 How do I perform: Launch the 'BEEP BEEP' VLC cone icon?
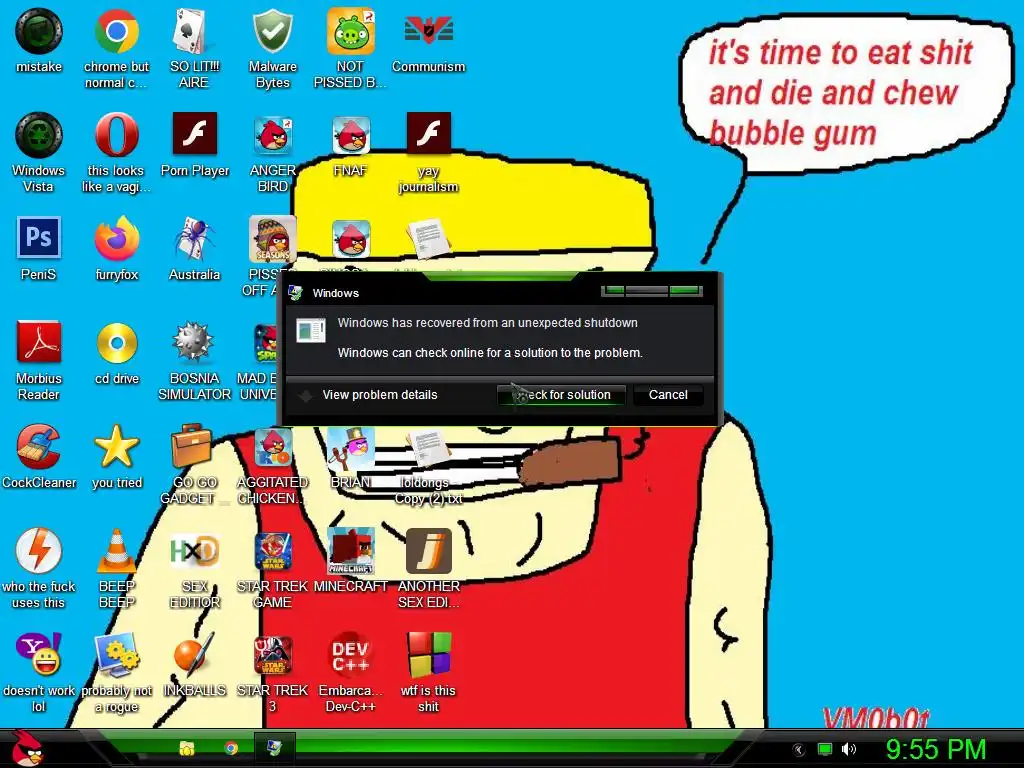[116, 551]
